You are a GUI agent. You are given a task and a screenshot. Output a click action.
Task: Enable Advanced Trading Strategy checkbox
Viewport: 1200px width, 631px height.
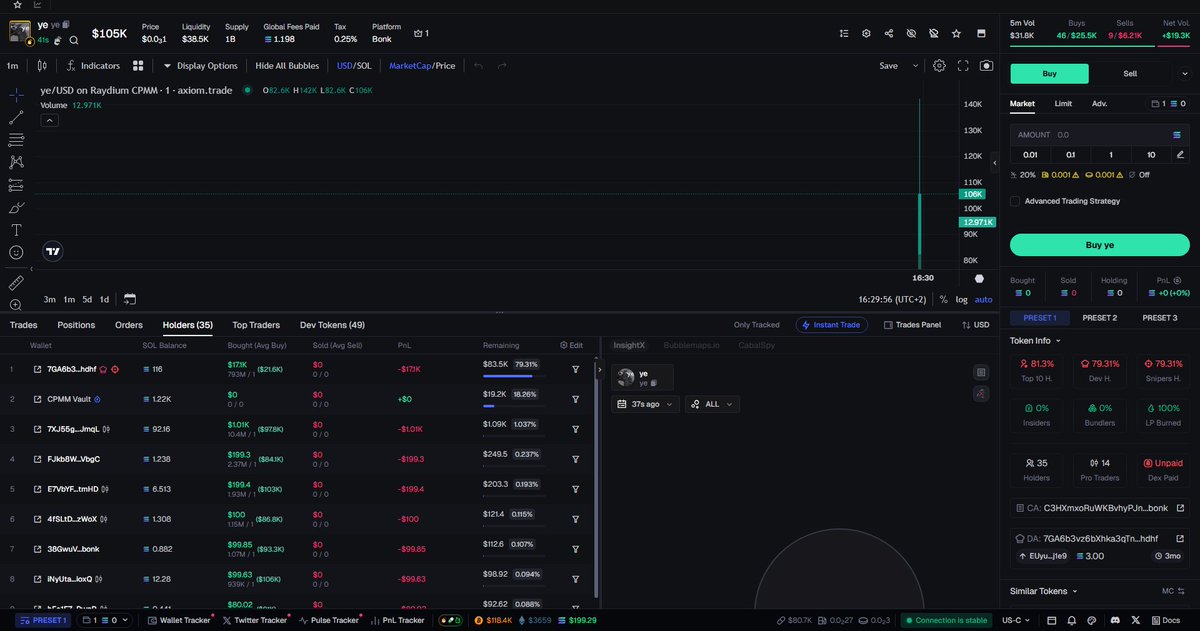click(x=1015, y=201)
